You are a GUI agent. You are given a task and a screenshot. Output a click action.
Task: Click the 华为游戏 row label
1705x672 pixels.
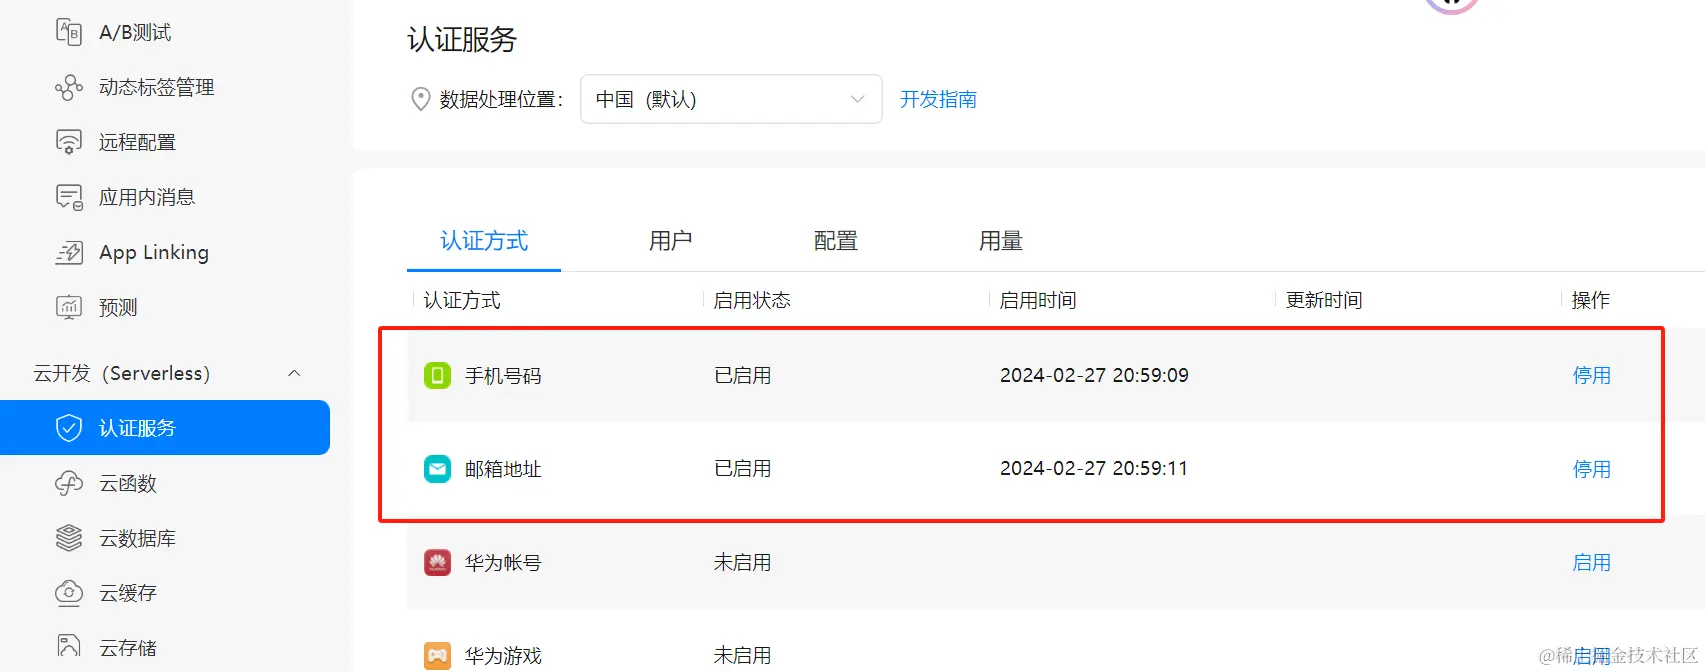[x=503, y=656]
